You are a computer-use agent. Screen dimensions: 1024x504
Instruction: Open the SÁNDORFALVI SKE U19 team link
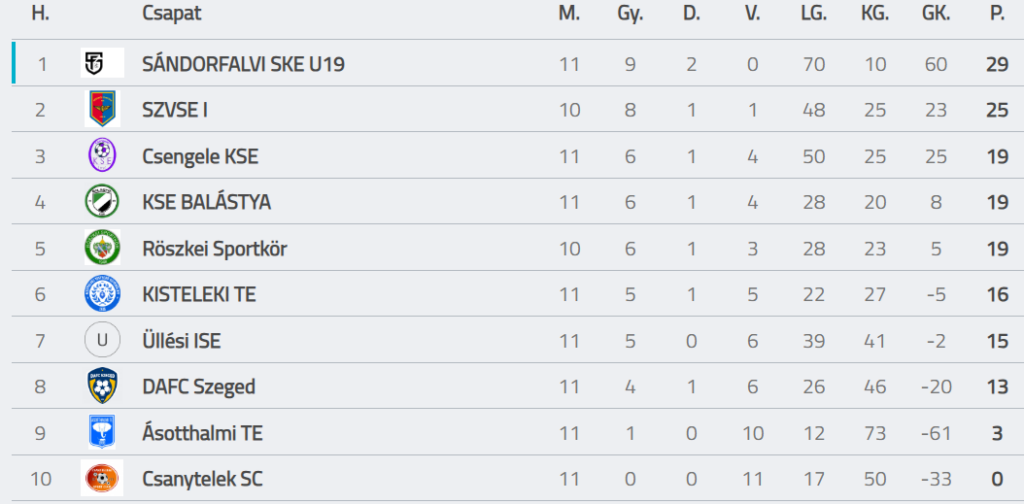[244, 64]
